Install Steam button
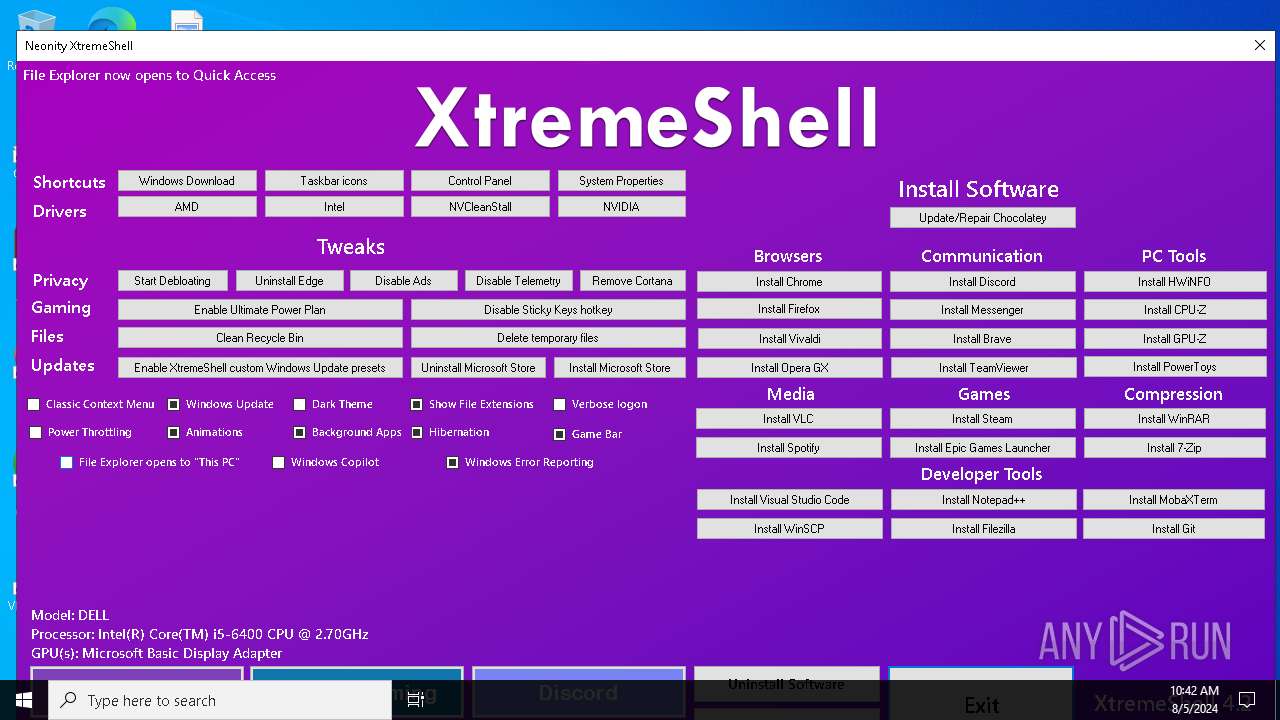Image resolution: width=1280 pixels, height=720 pixels. 982,419
